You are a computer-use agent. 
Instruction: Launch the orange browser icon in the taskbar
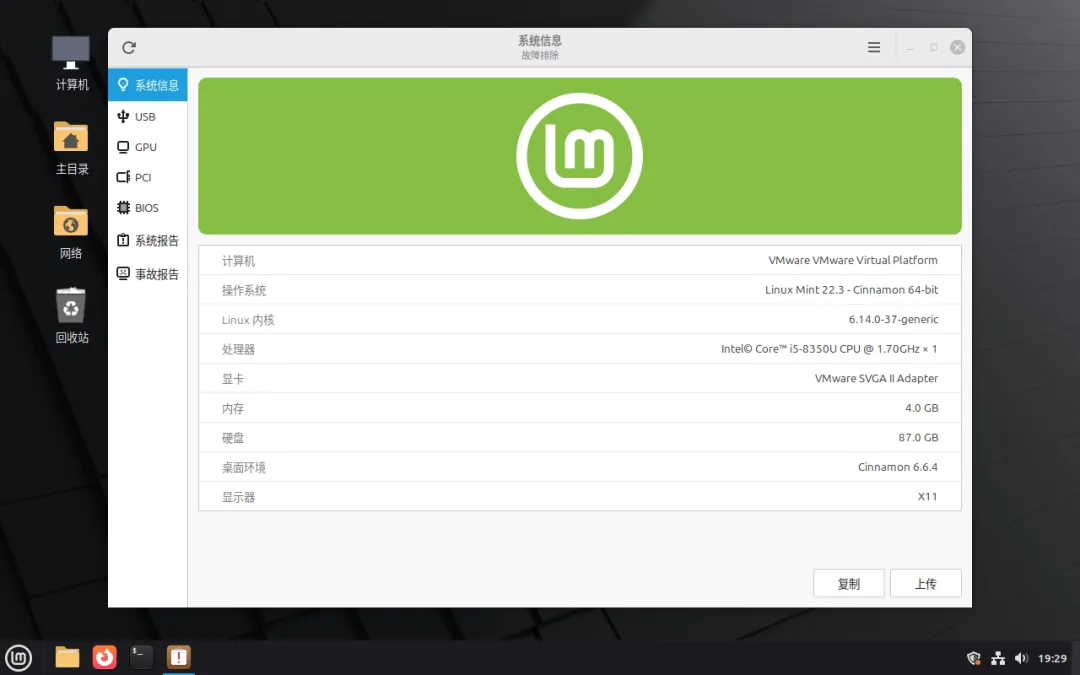[105, 657]
